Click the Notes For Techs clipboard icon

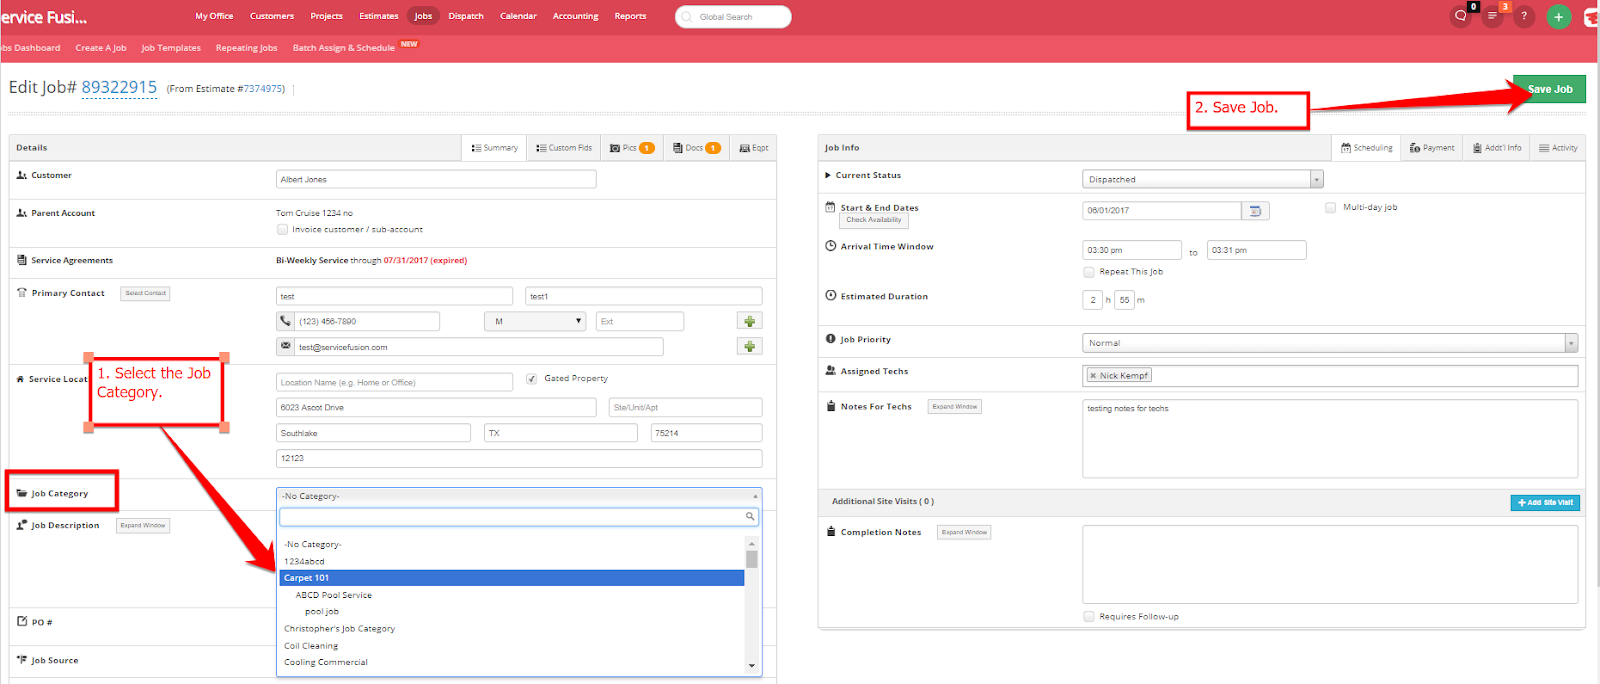(x=831, y=407)
